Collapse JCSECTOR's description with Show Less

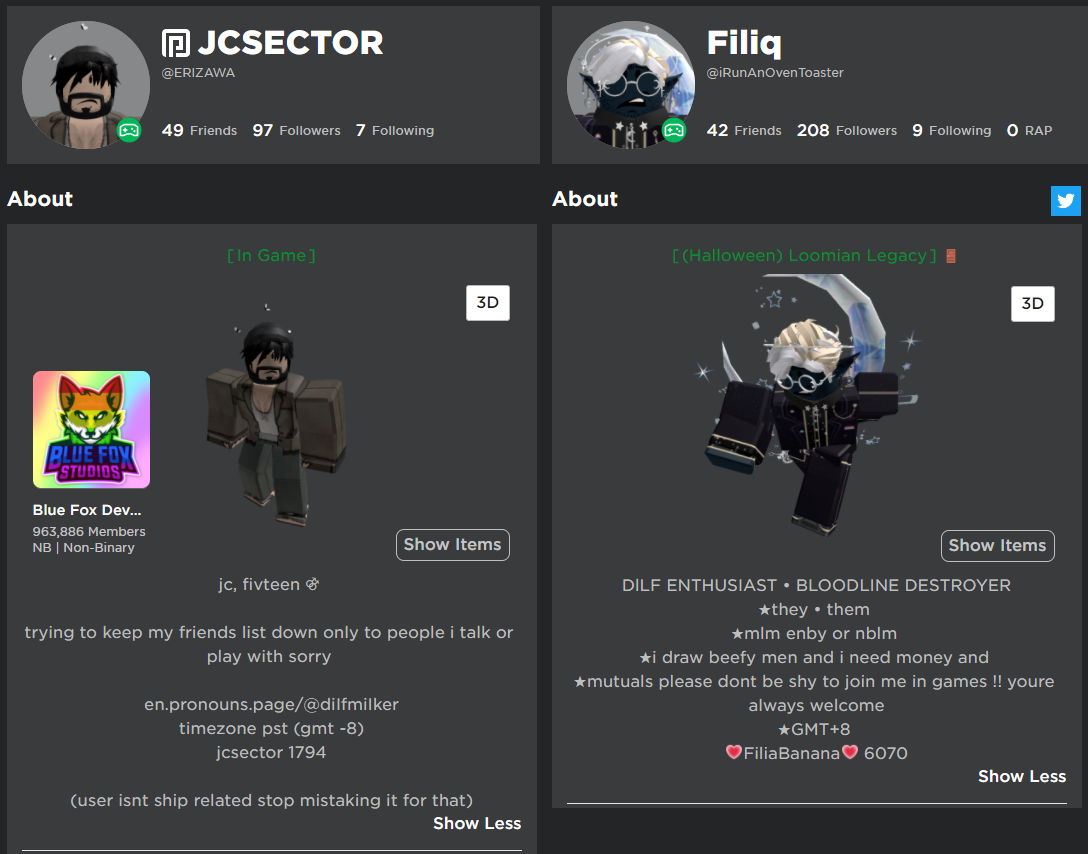click(x=477, y=823)
